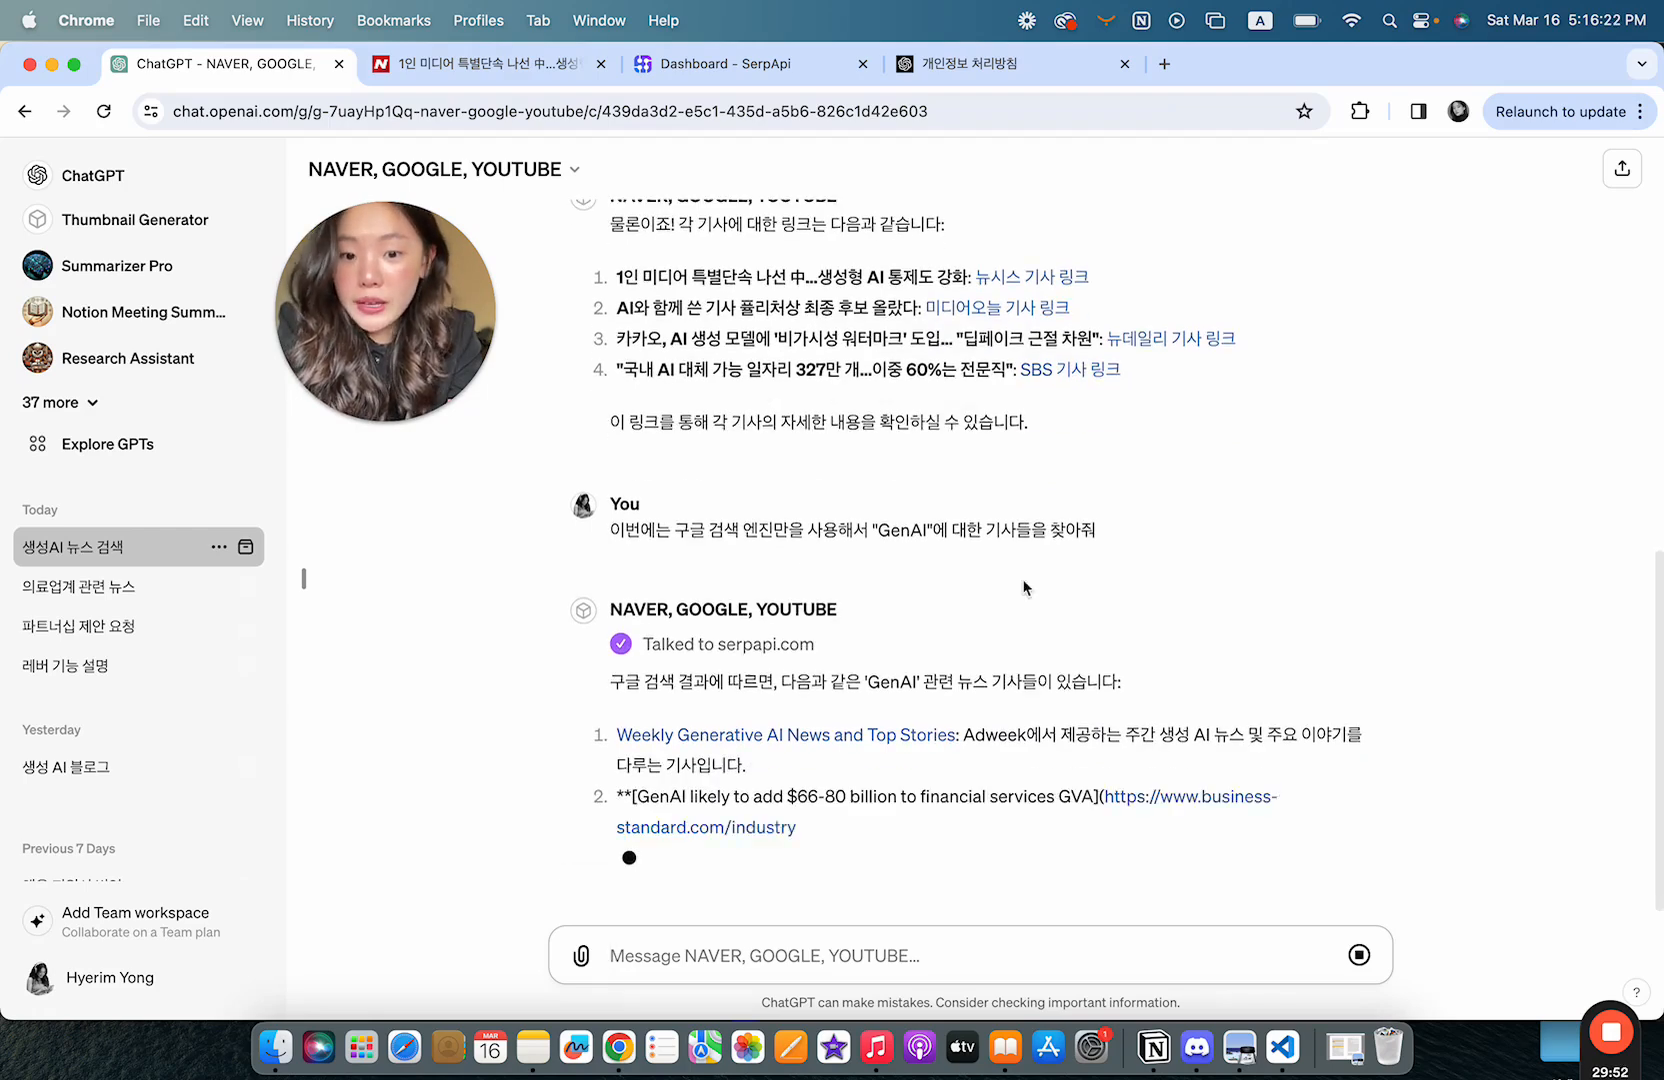Open the 미디어오늘 기사 링크 link
Screen dimensions: 1664x1080
pyautogui.click(x=997, y=308)
